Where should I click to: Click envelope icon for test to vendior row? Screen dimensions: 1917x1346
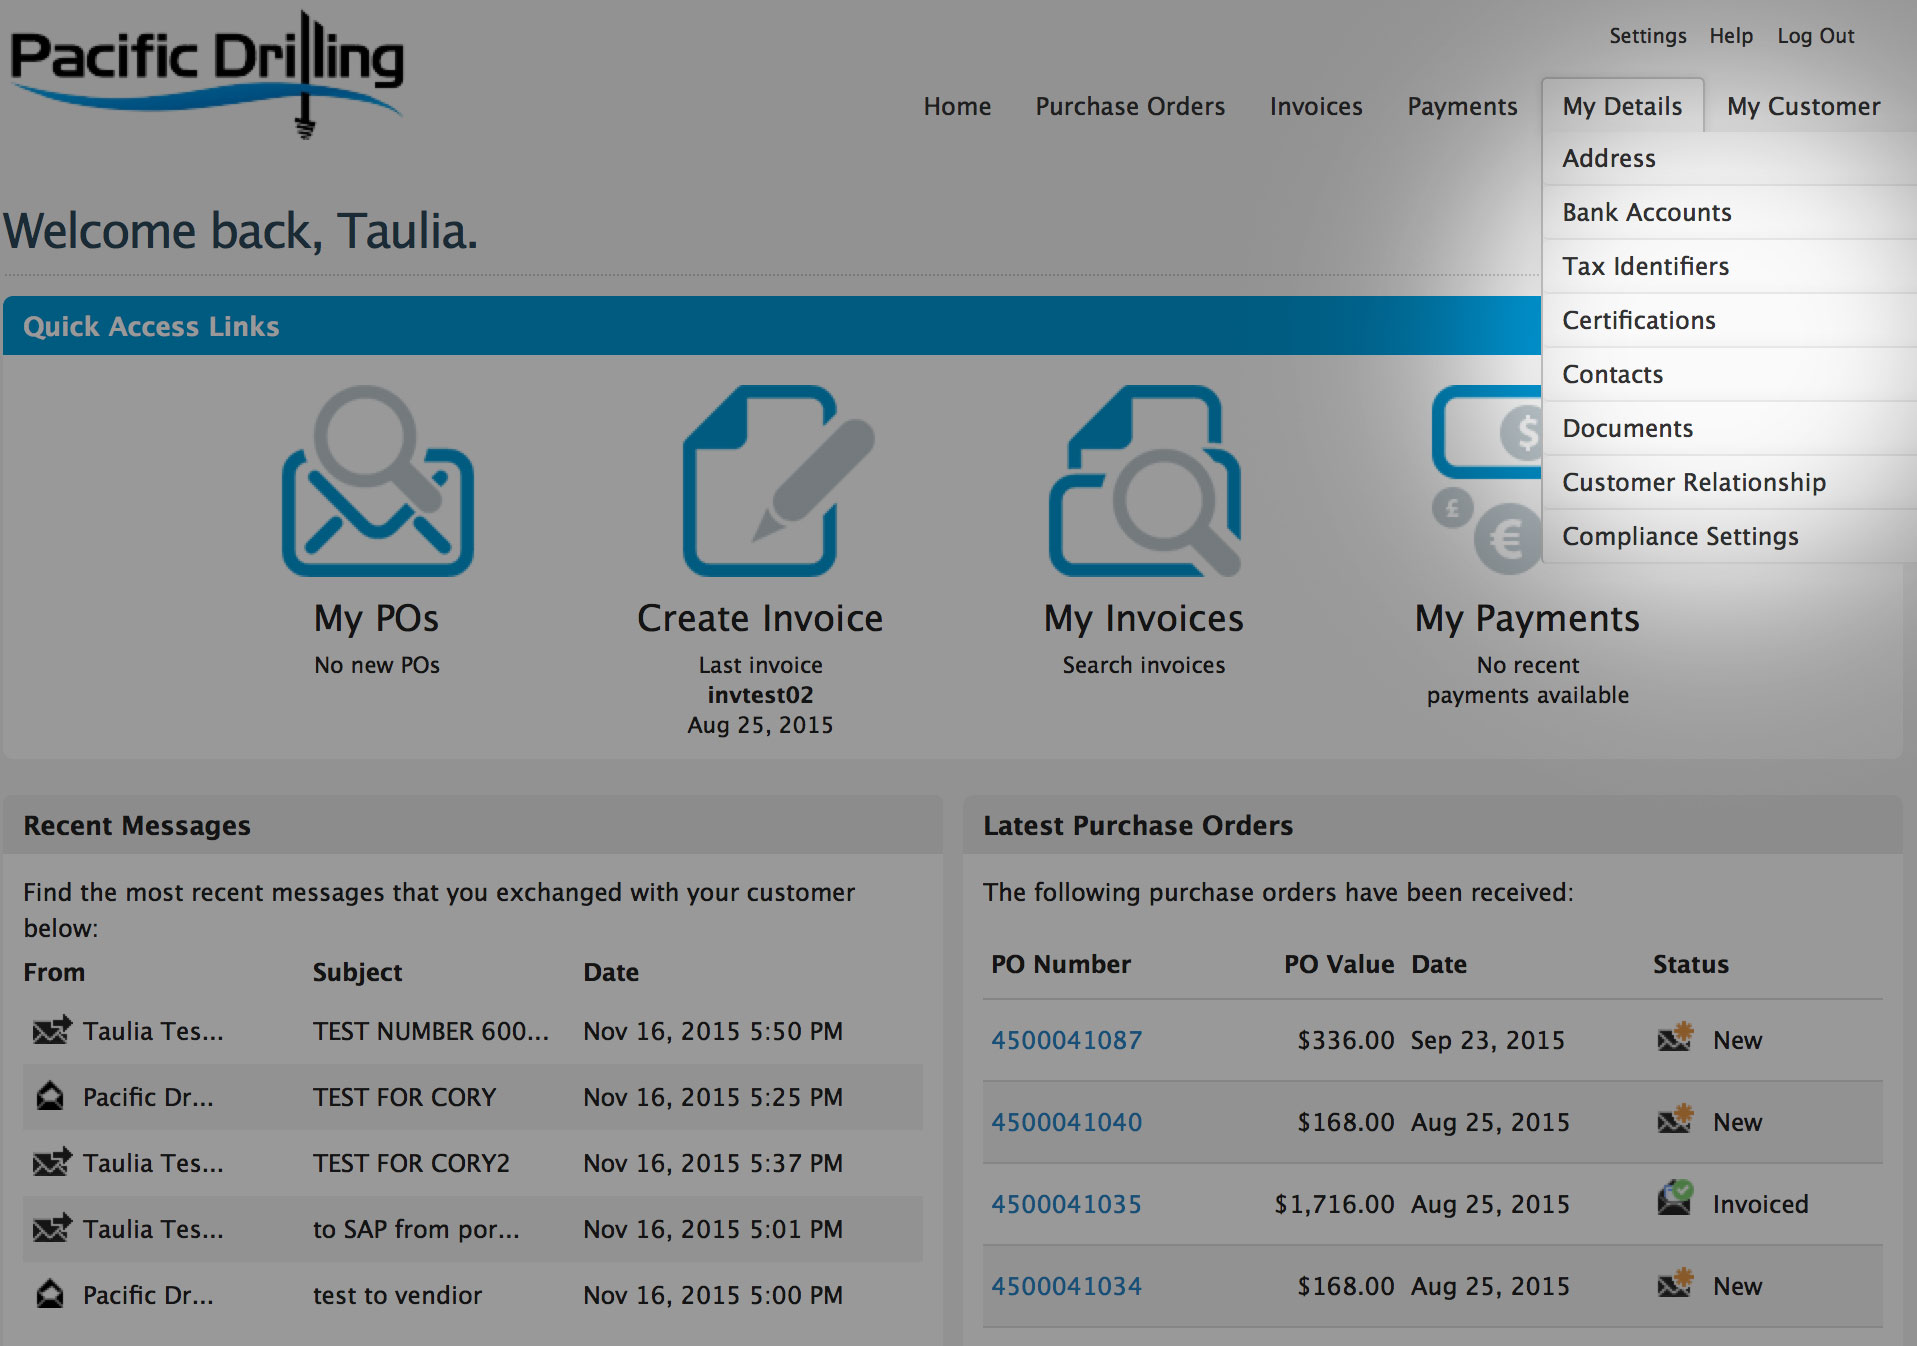click(x=50, y=1295)
